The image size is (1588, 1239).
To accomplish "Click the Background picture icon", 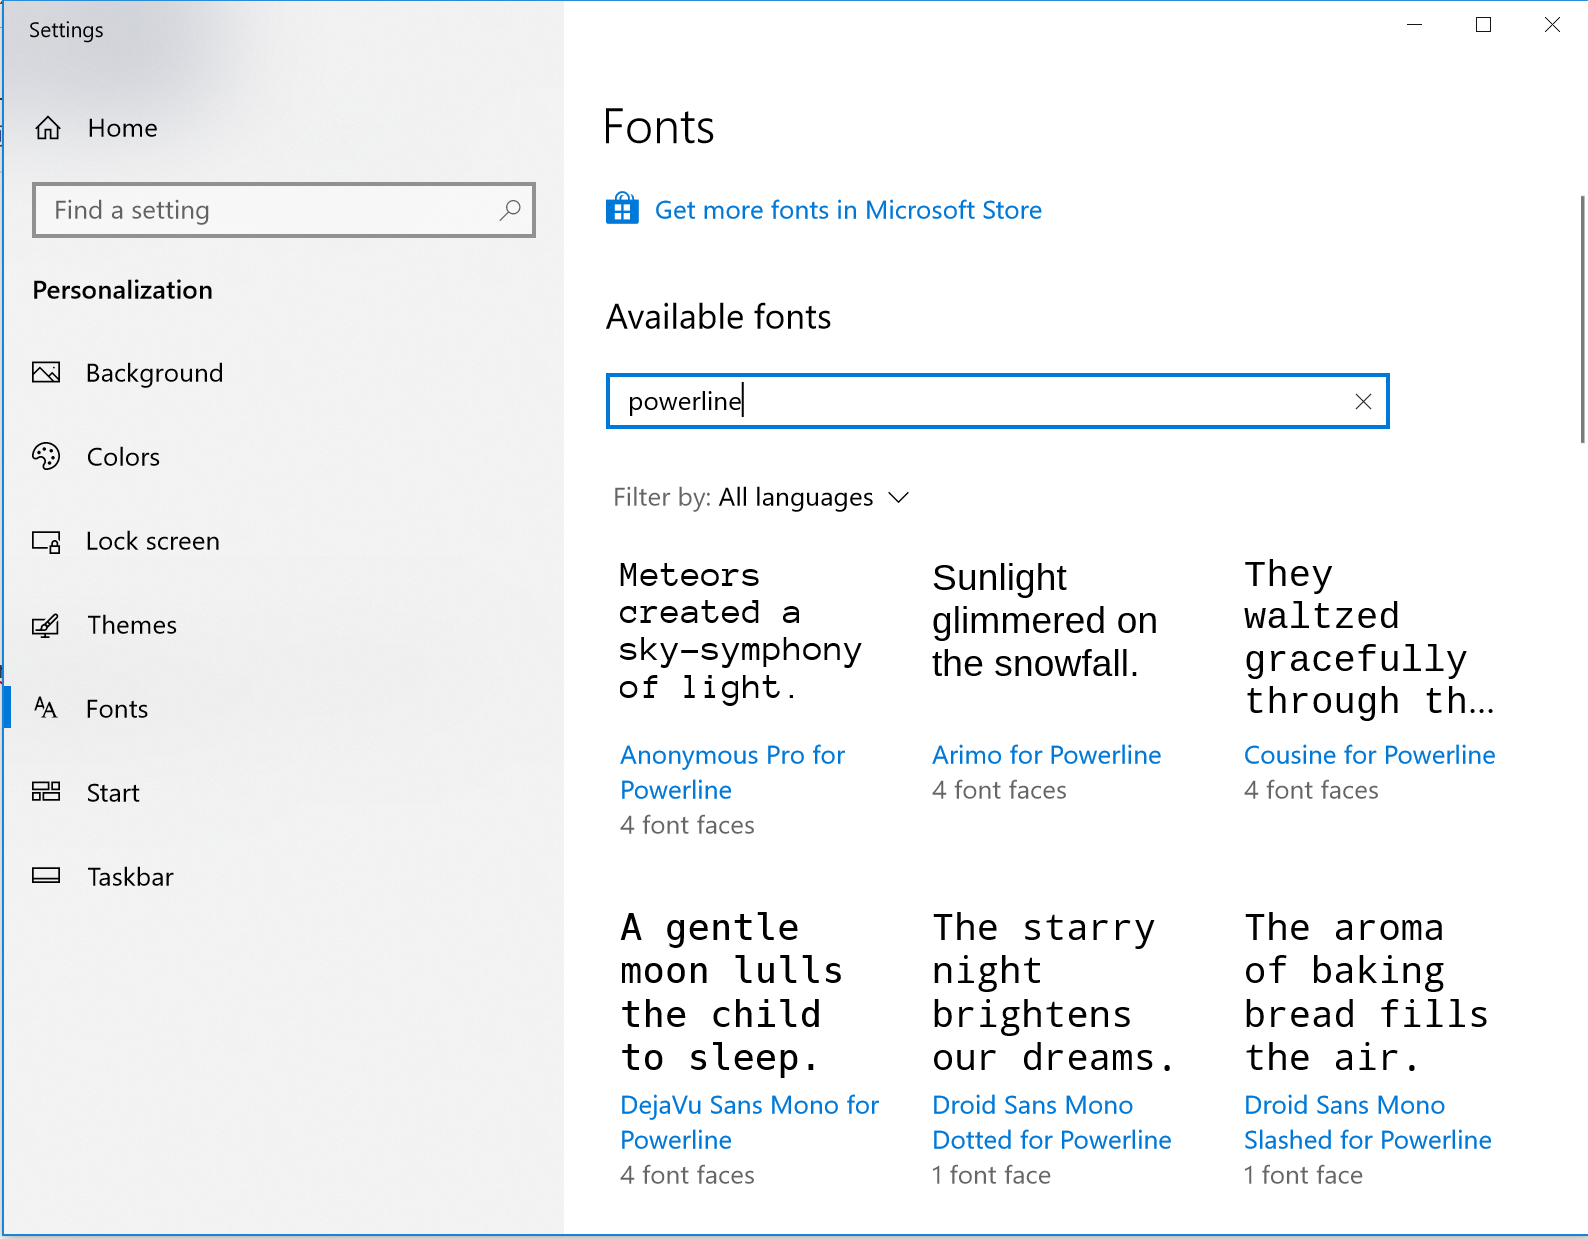I will pos(46,373).
